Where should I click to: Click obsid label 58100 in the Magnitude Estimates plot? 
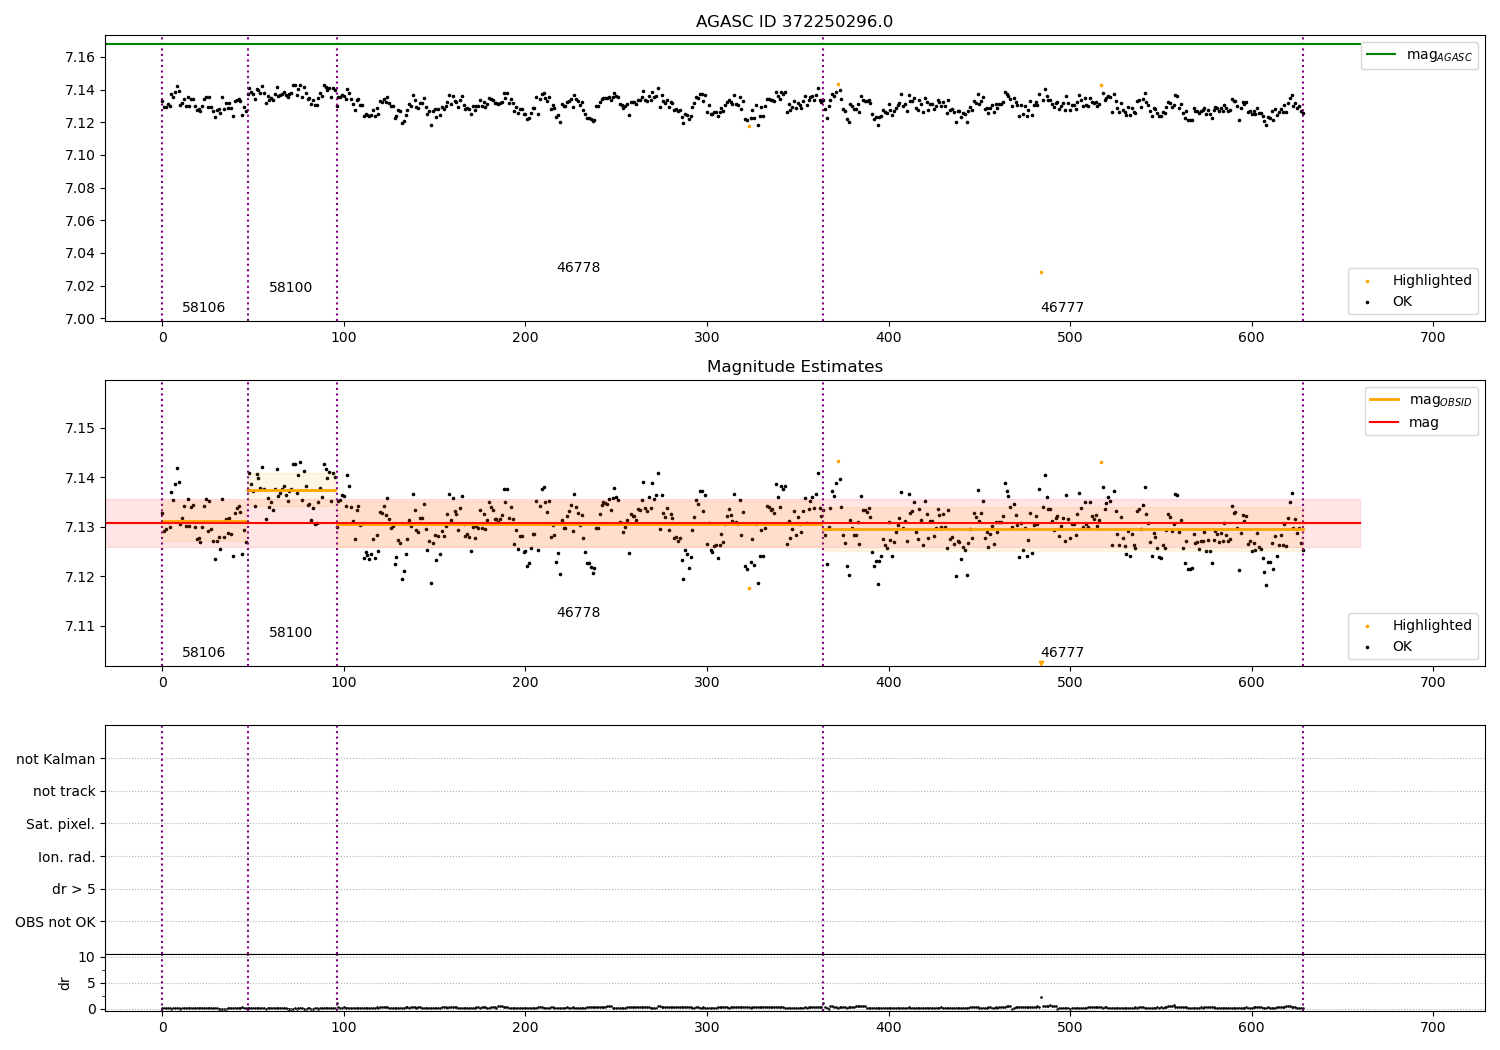pyautogui.click(x=291, y=633)
